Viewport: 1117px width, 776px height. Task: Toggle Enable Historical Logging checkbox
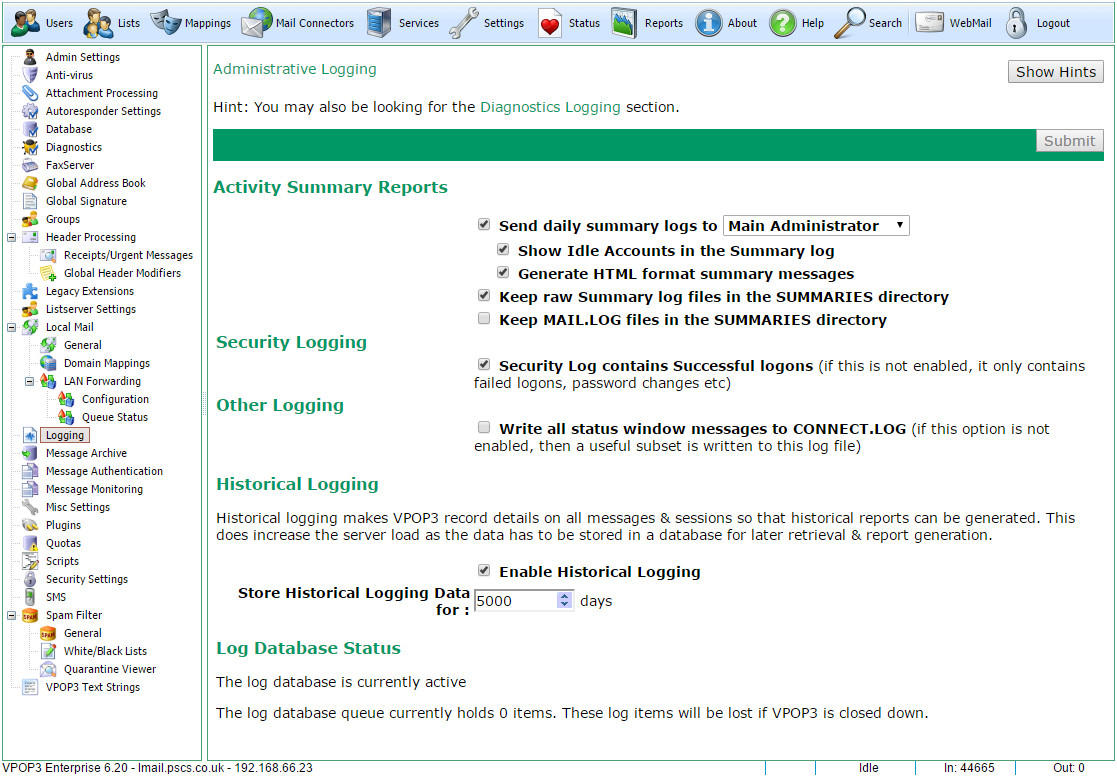click(484, 570)
